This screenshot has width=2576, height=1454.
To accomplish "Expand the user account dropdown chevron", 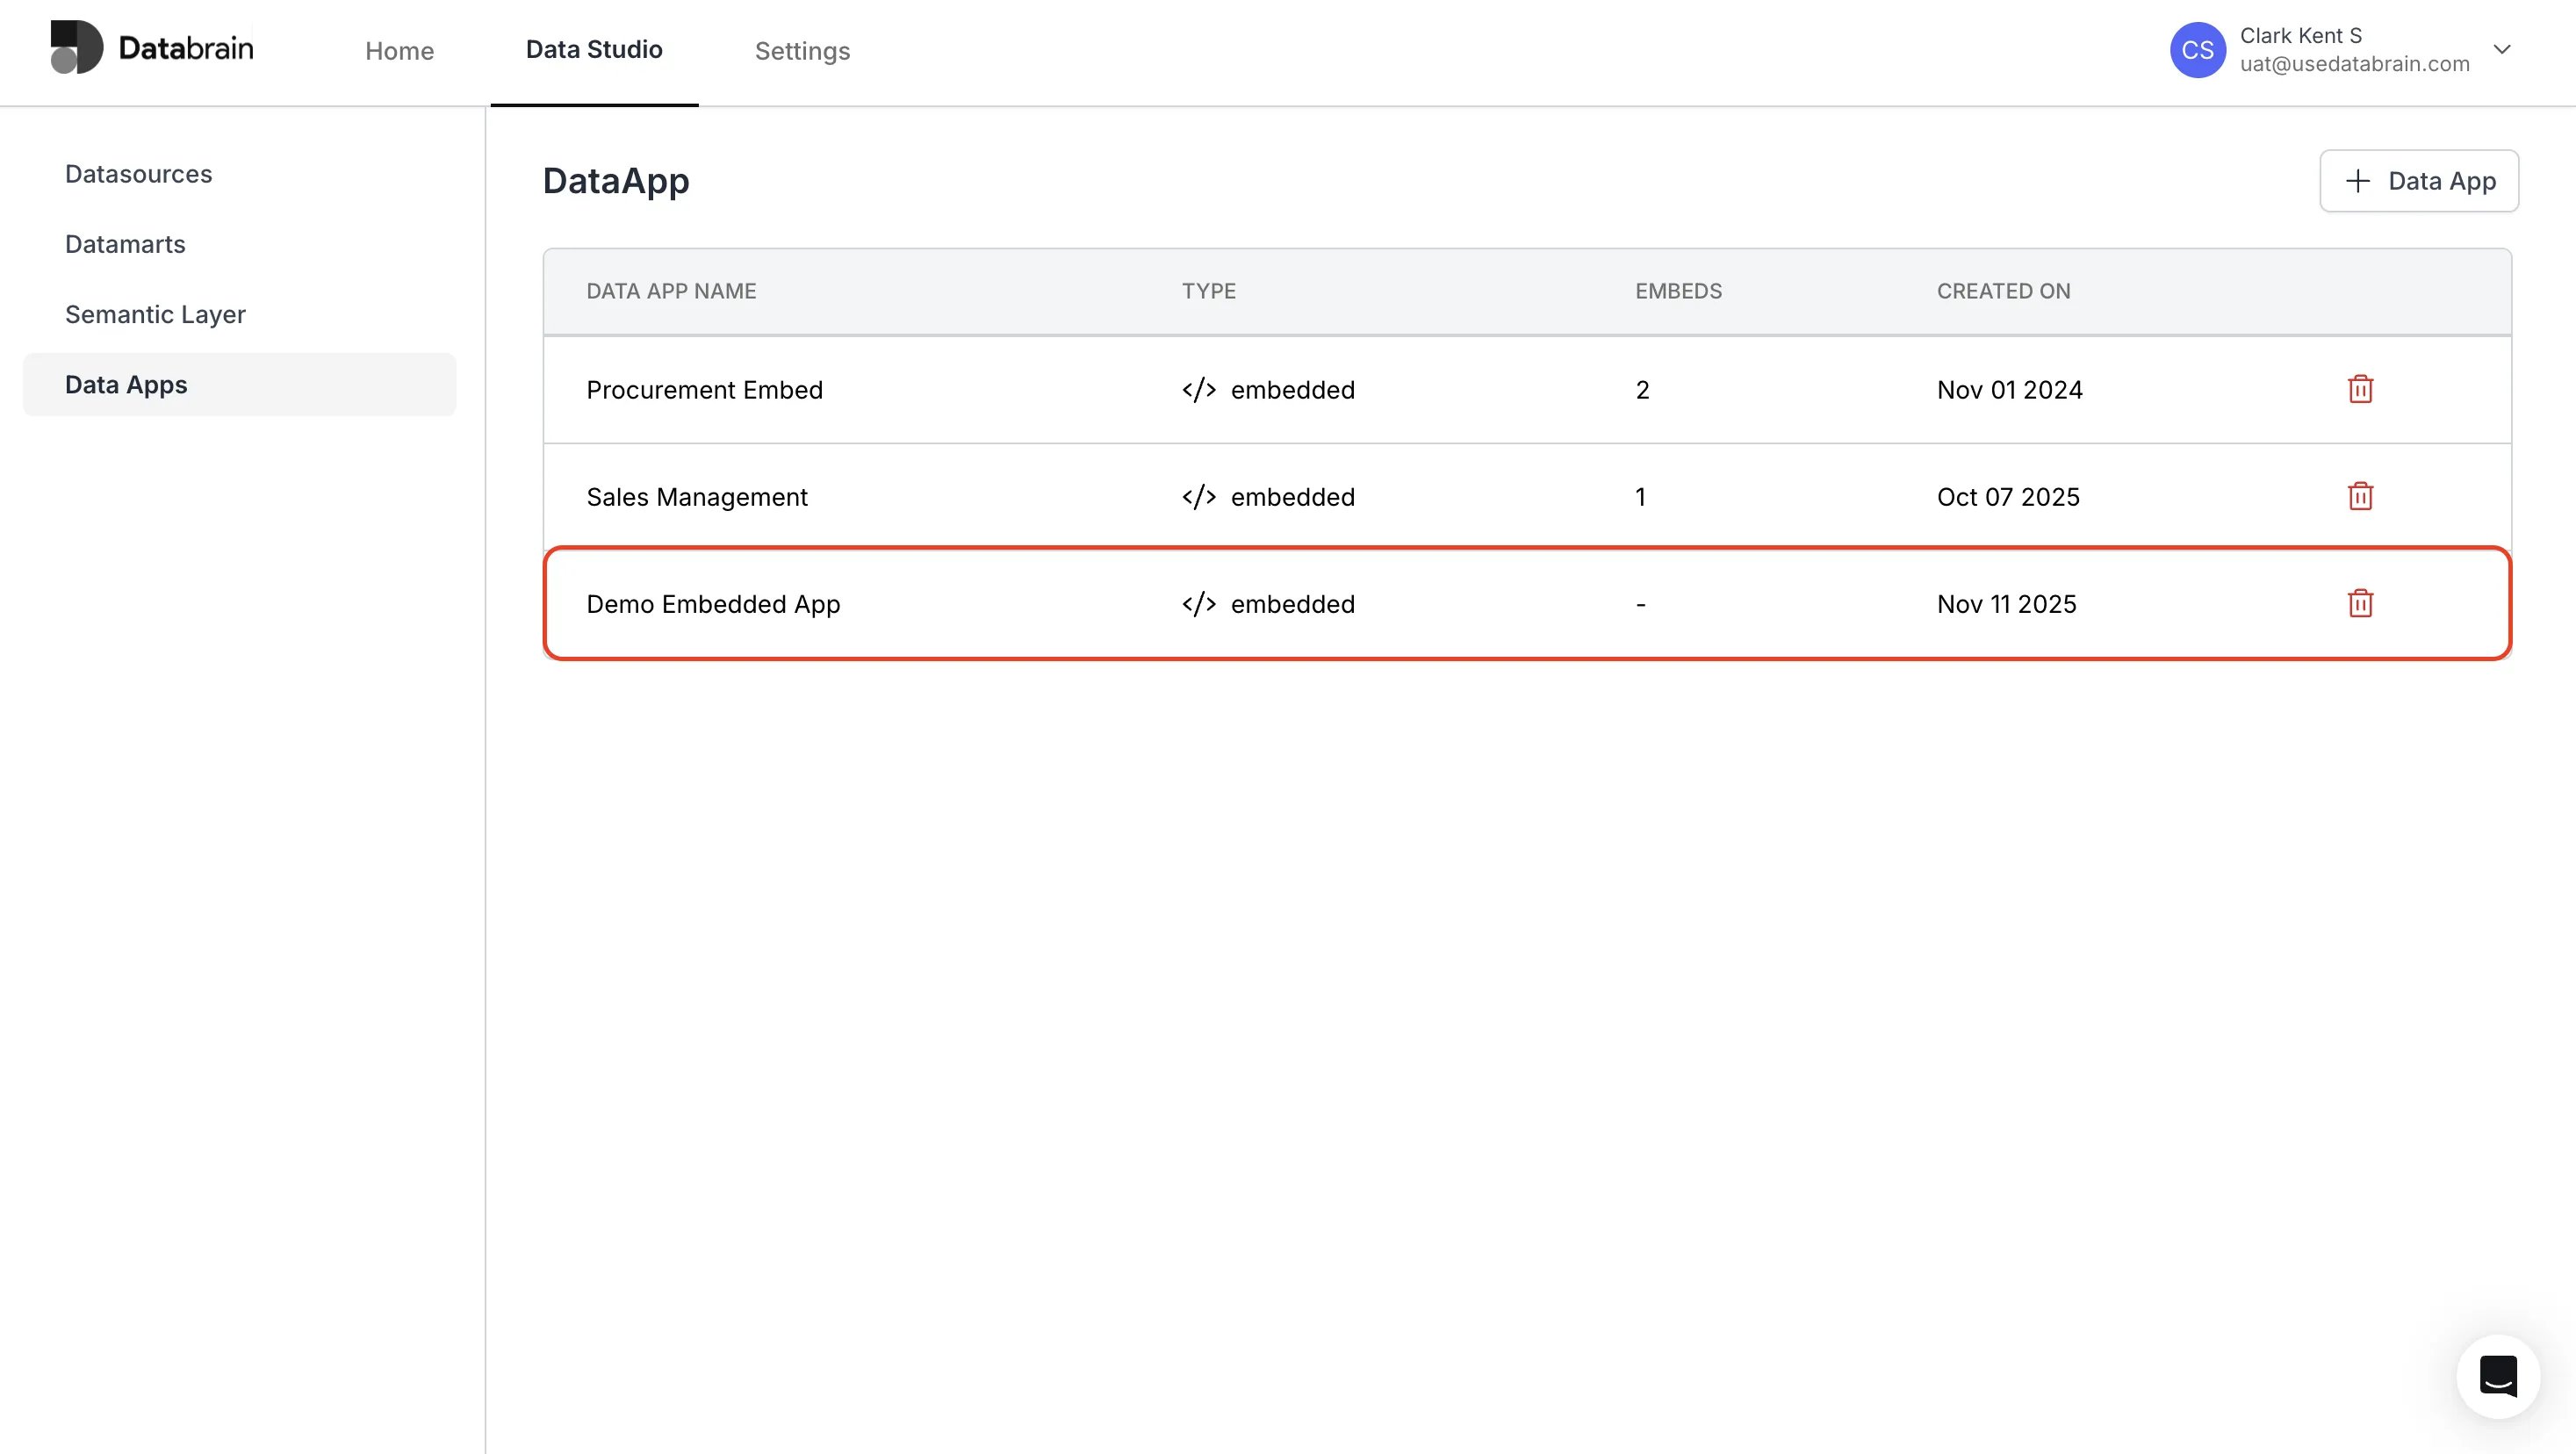I will pos(2502,49).
